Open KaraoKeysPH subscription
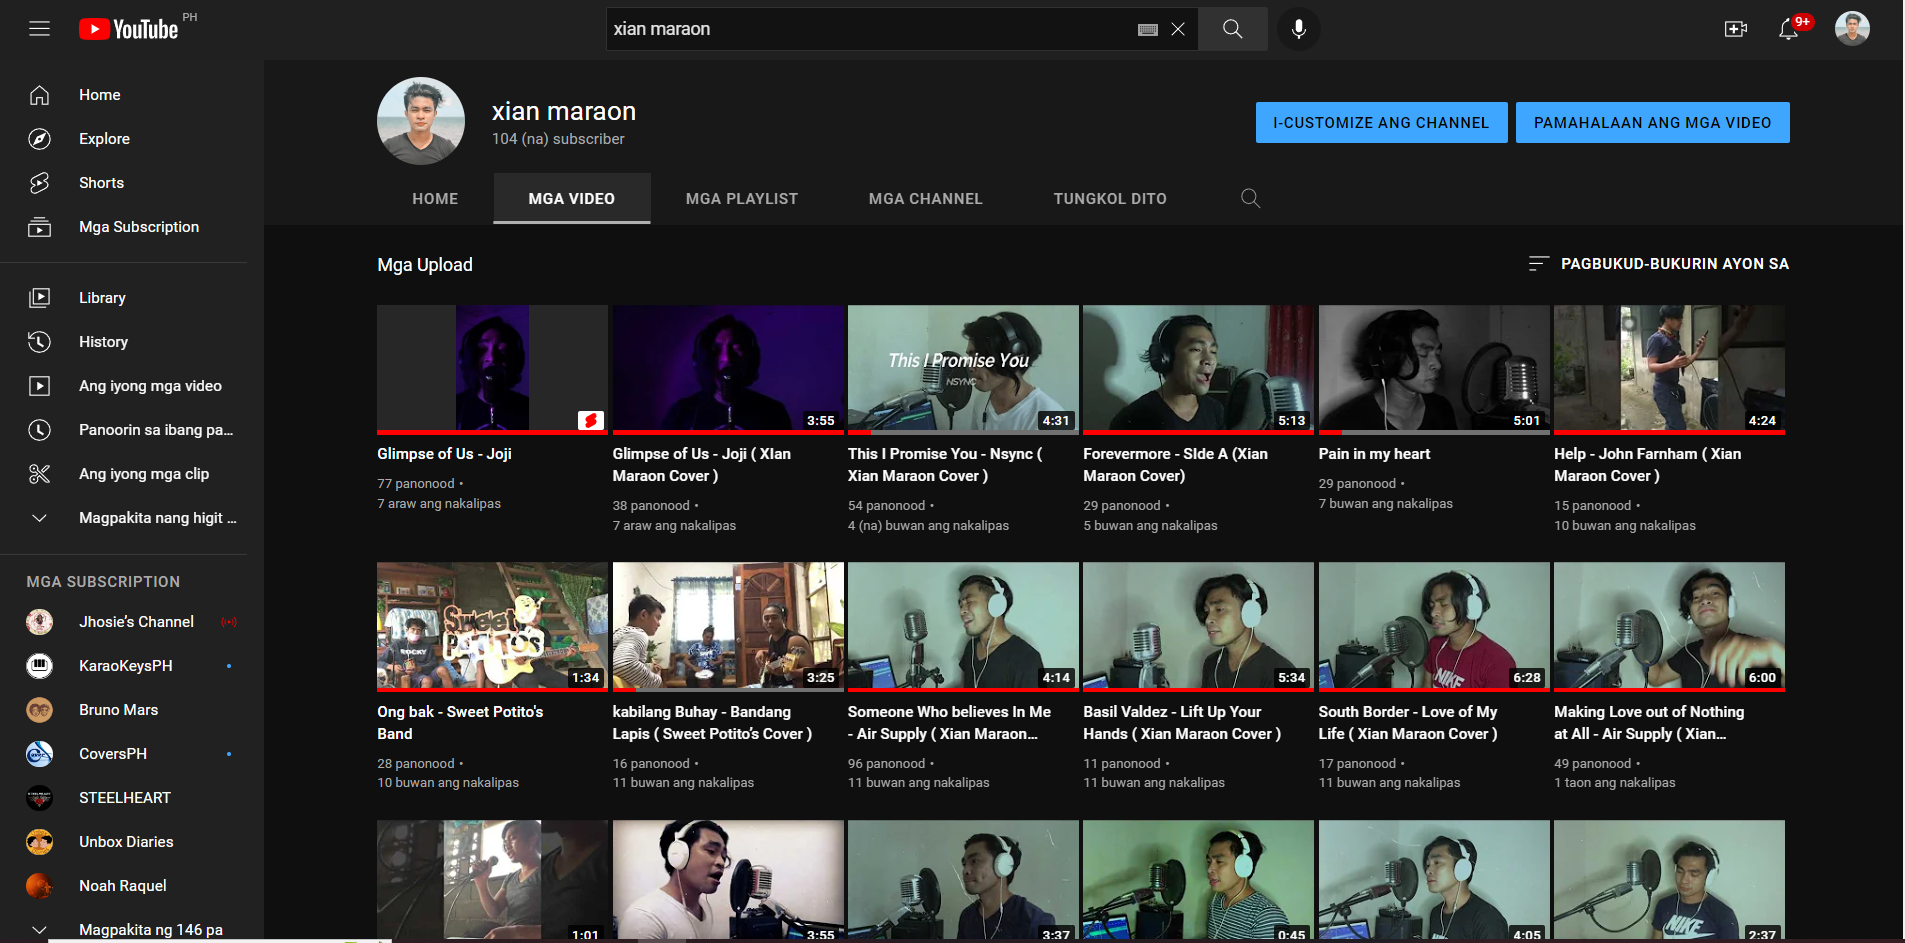This screenshot has width=1905, height=943. [x=132, y=666]
